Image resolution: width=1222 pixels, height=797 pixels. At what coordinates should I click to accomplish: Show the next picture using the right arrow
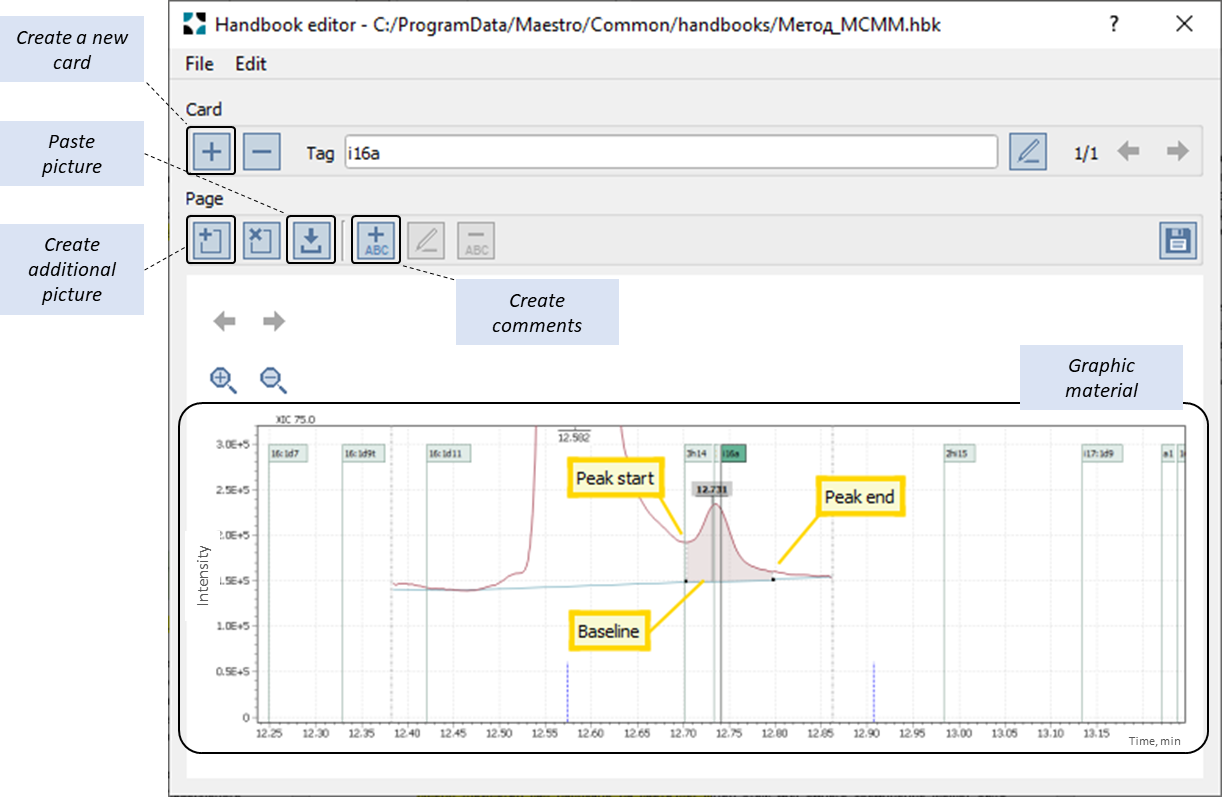pyautogui.click(x=274, y=321)
